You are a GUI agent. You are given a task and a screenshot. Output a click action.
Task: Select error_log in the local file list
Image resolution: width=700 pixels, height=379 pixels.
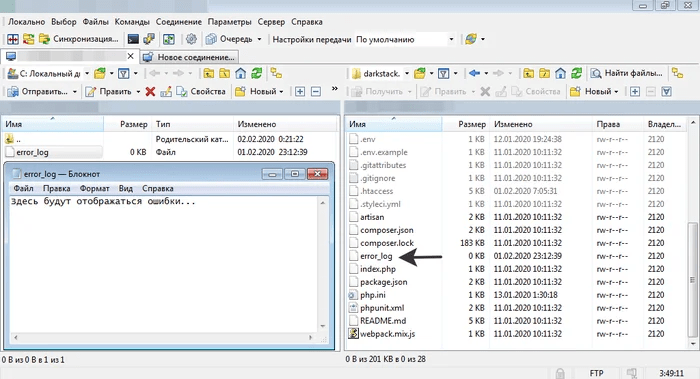coord(32,152)
